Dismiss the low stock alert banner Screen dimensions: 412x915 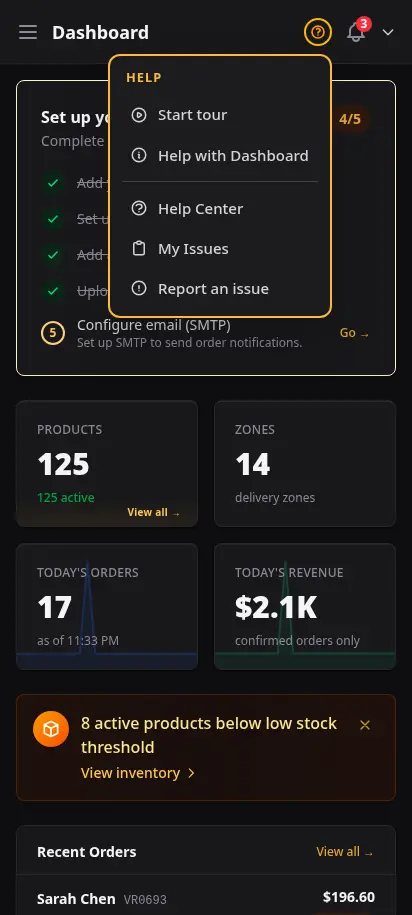(x=365, y=725)
